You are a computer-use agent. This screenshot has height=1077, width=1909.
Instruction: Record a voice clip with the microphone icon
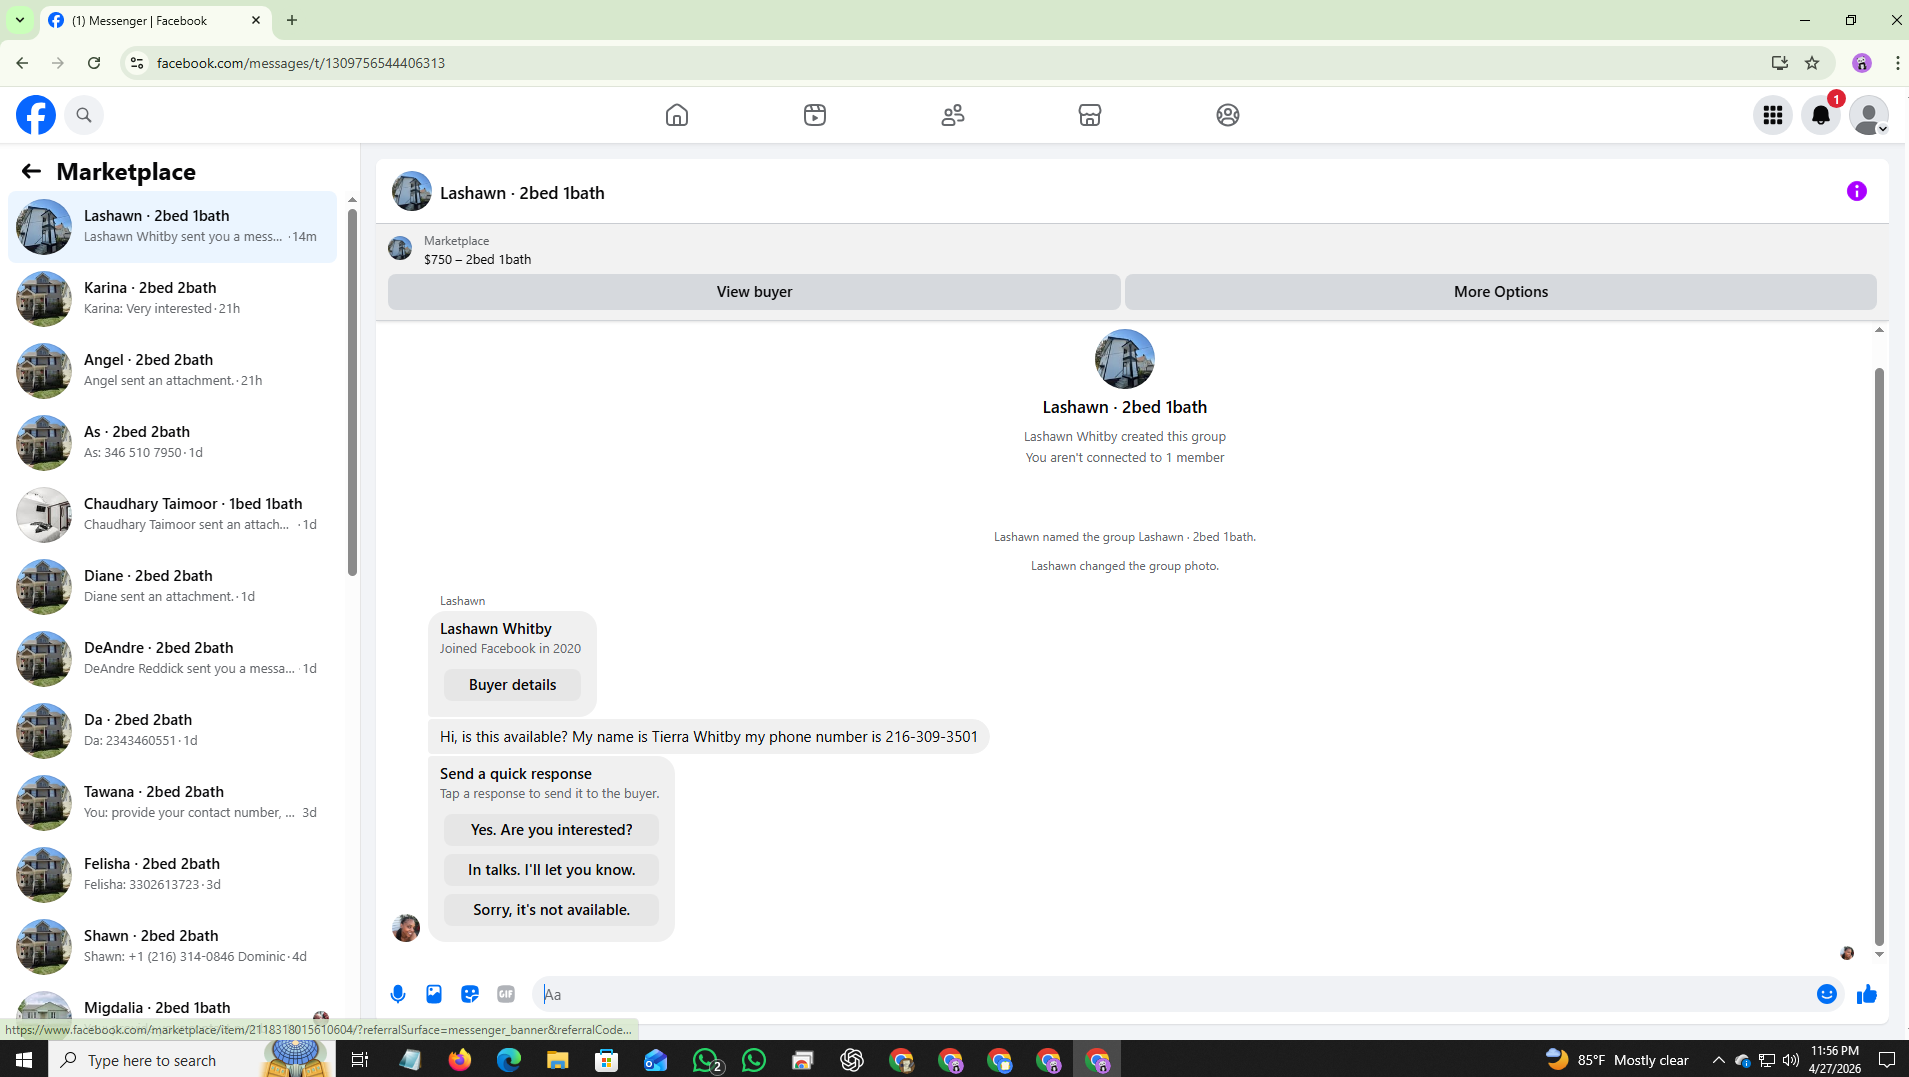point(398,994)
